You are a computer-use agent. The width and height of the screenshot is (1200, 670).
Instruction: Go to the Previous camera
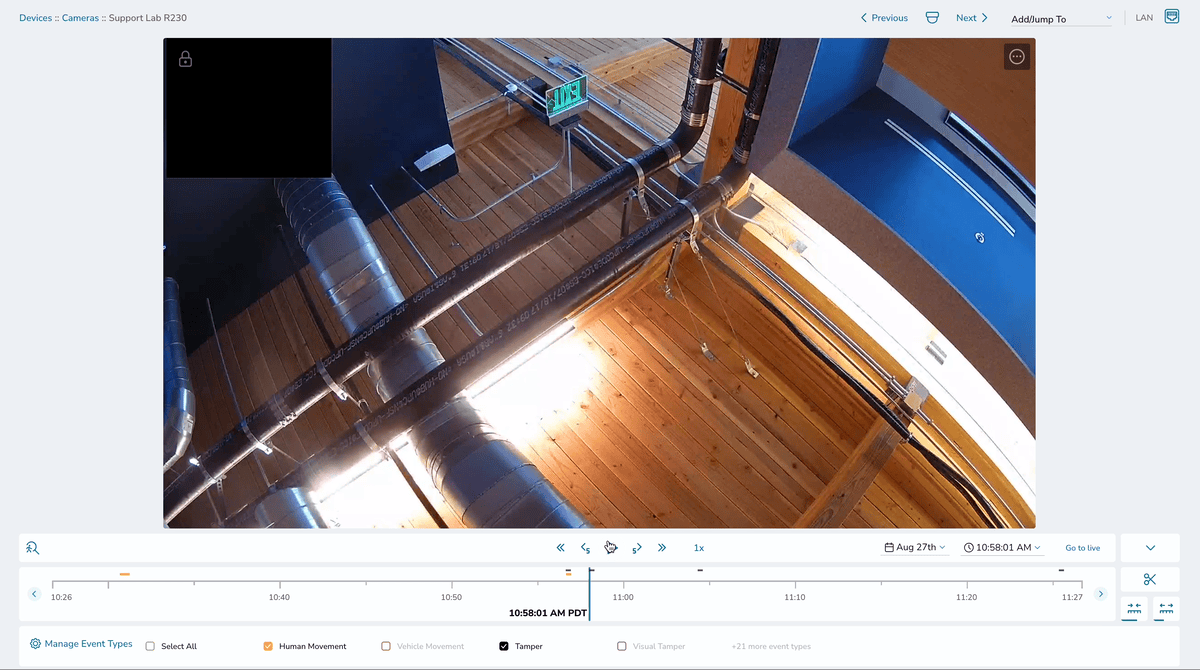[884, 18]
